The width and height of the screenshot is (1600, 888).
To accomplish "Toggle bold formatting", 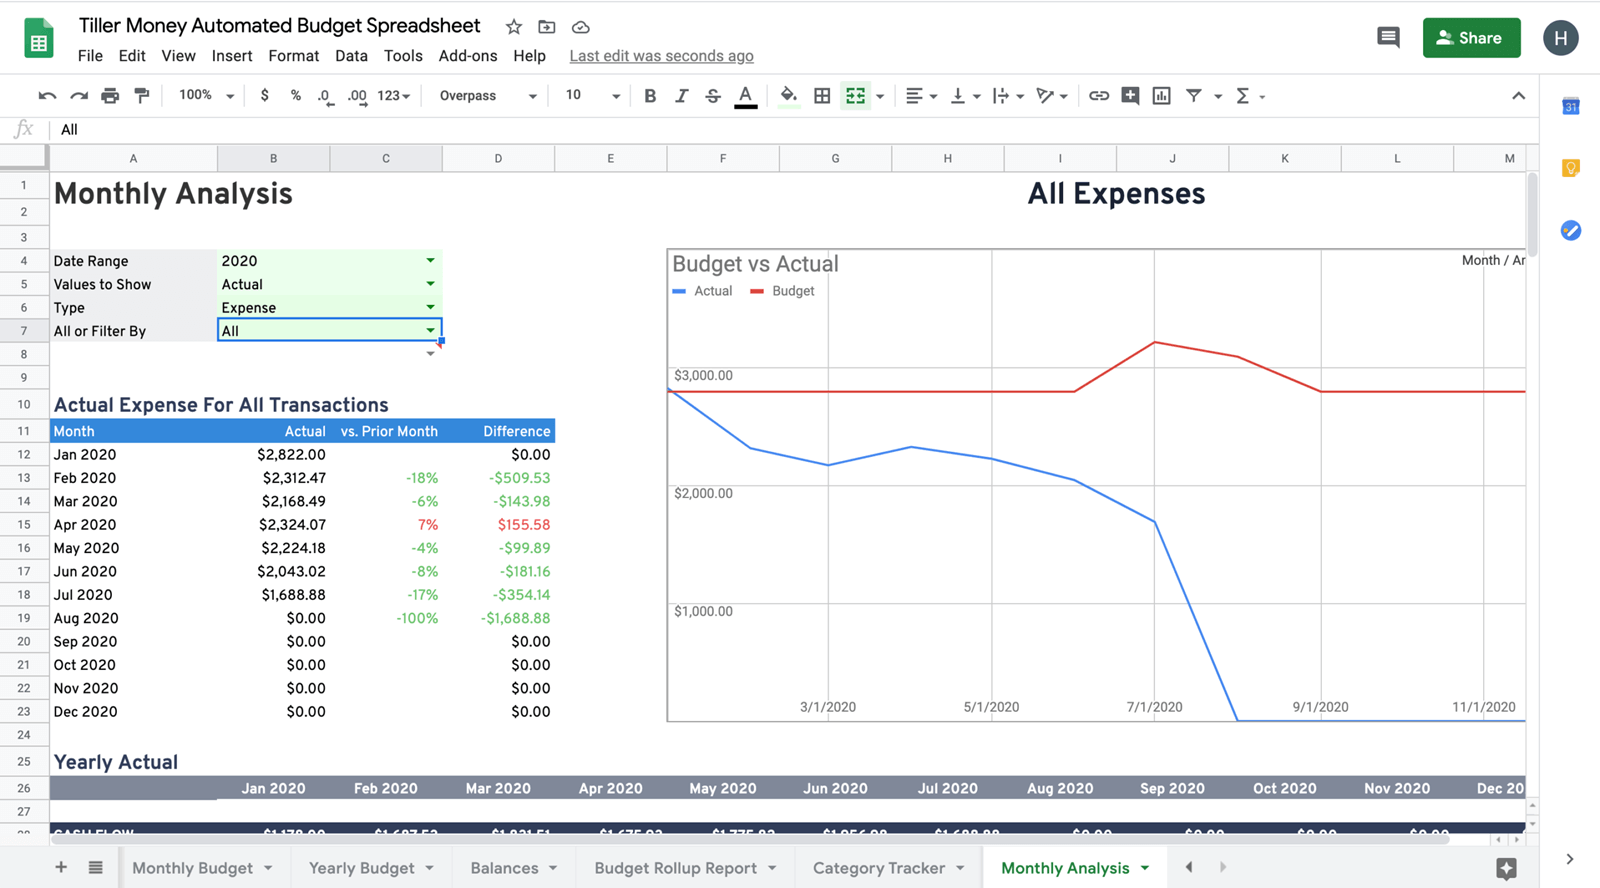I will pyautogui.click(x=650, y=96).
